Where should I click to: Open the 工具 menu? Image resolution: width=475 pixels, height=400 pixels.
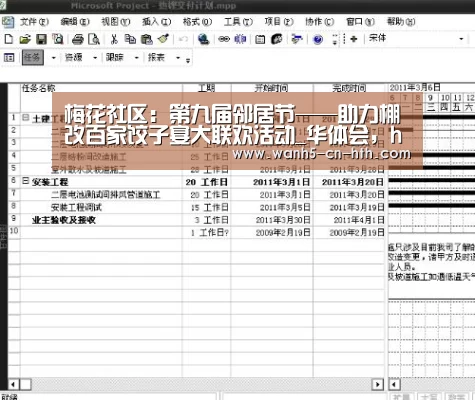tap(238, 22)
